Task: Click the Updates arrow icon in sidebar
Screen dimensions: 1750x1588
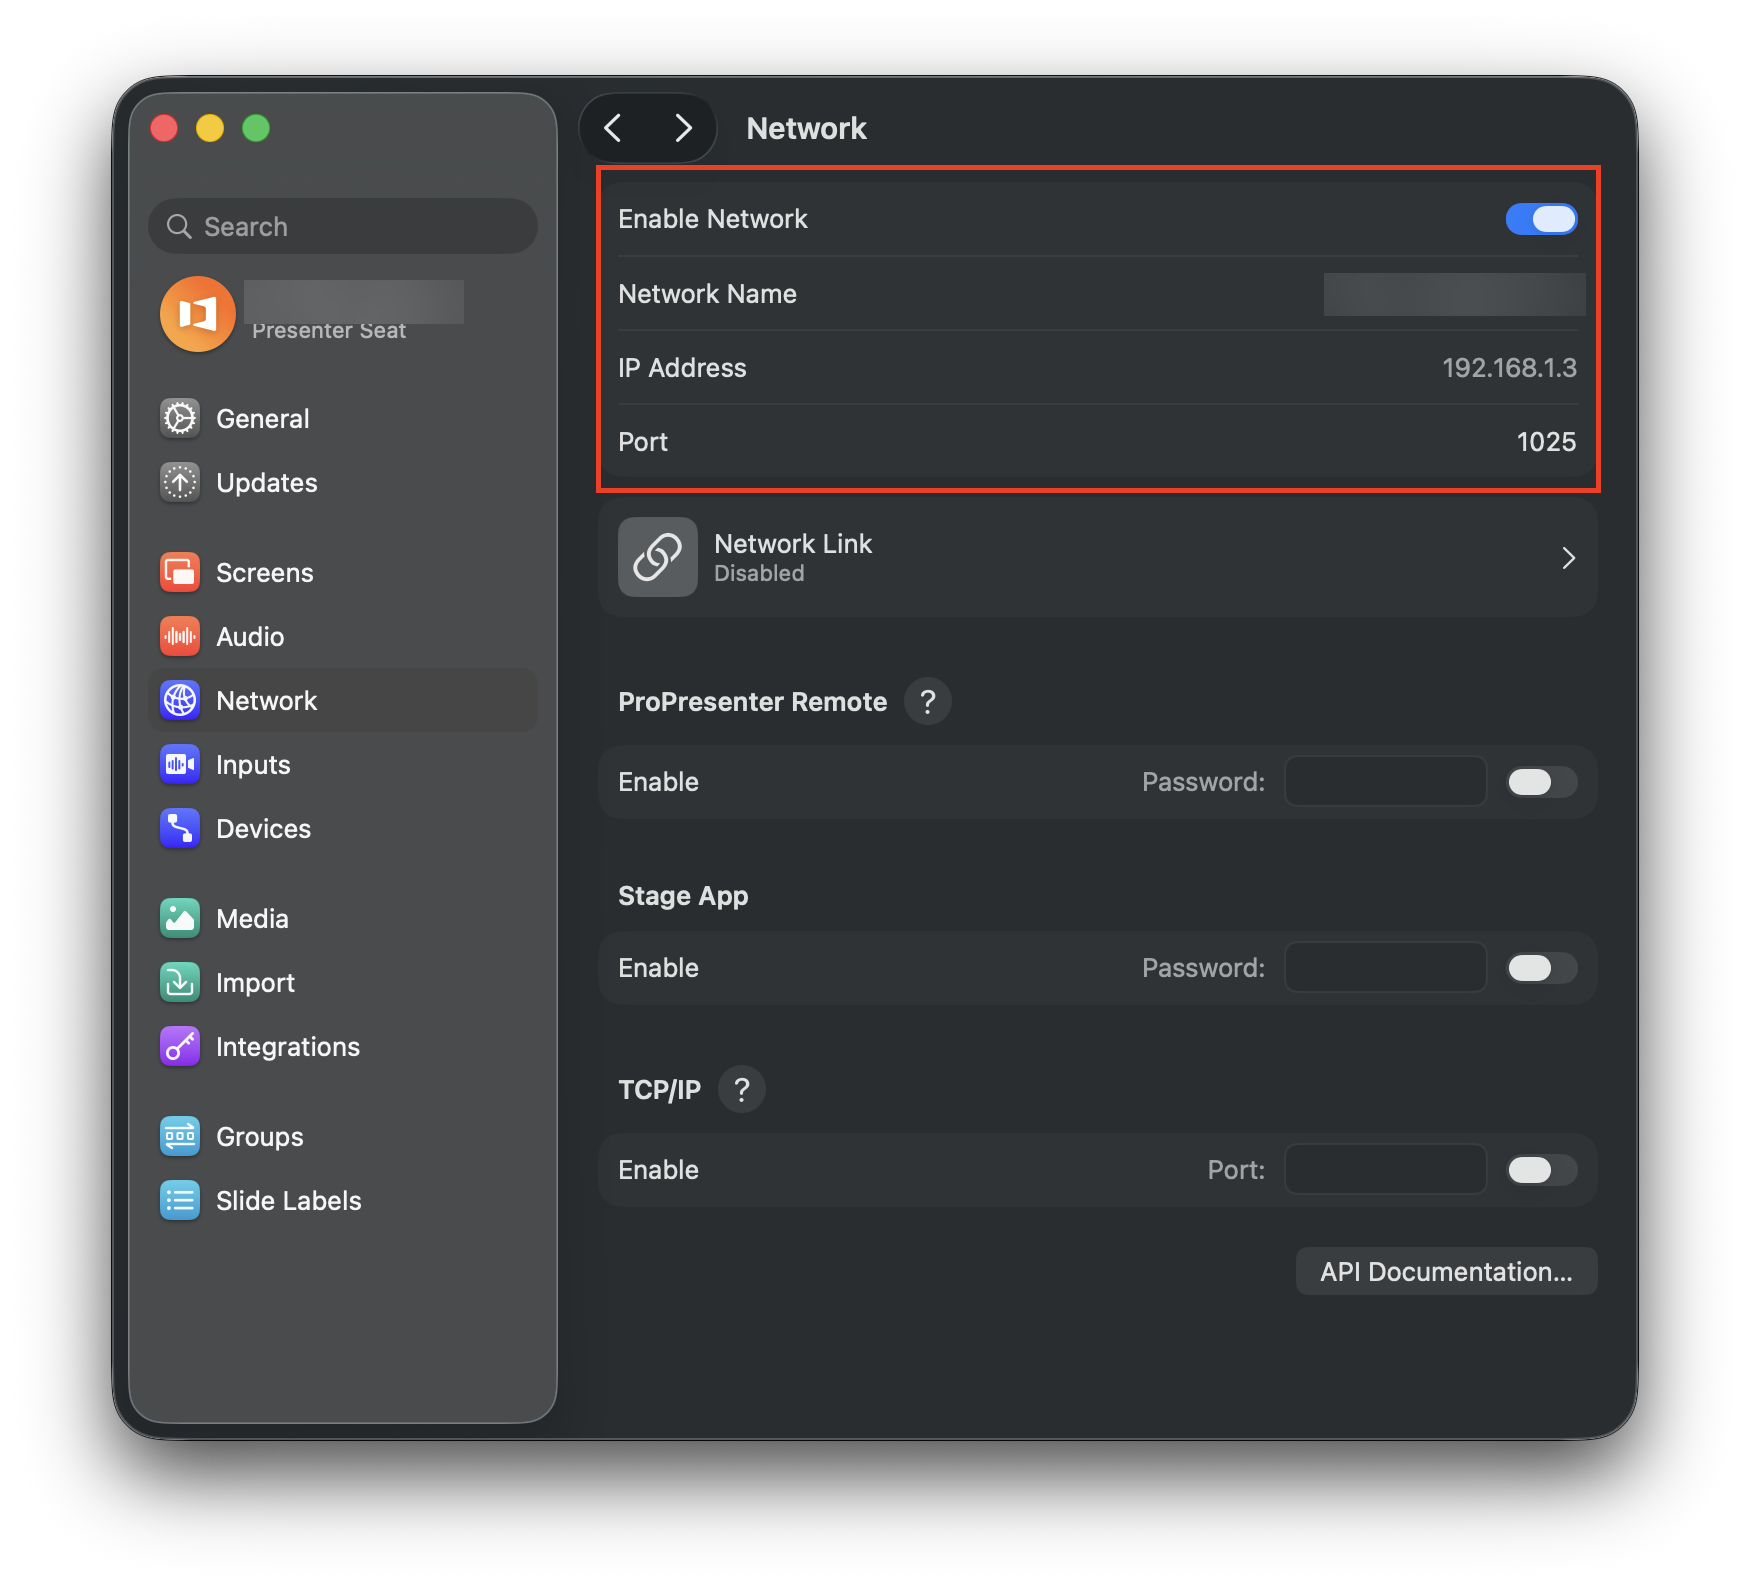Action: click(x=180, y=482)
